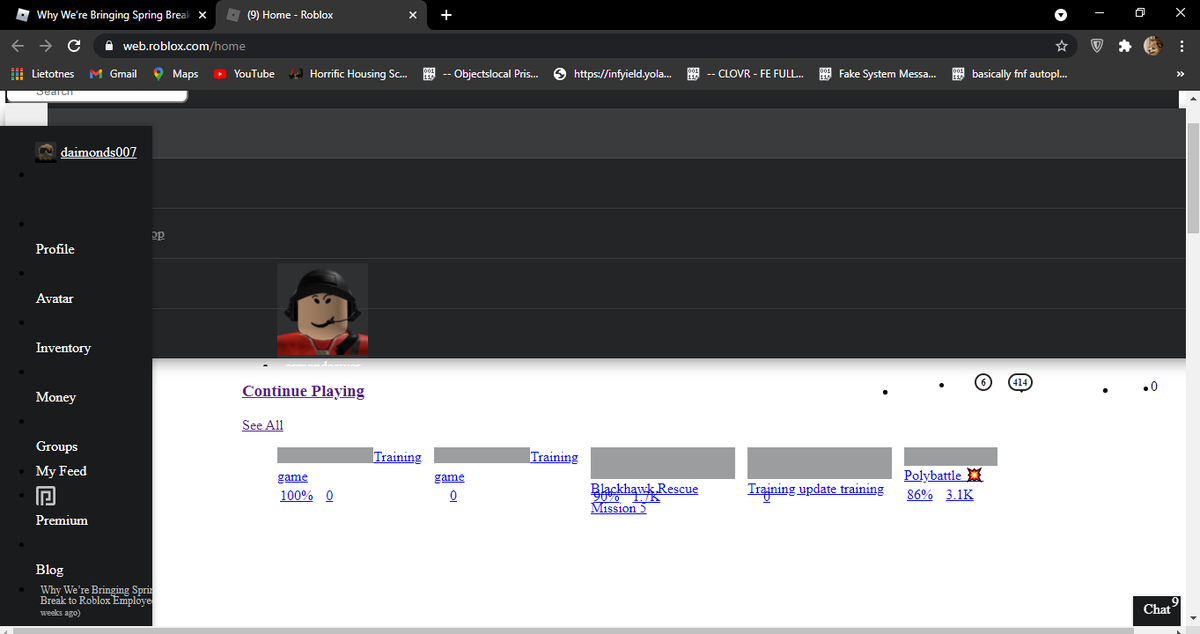Open the Fake System Messa... bookmark
Screen dimensions: 1200x634
[877, 74]
